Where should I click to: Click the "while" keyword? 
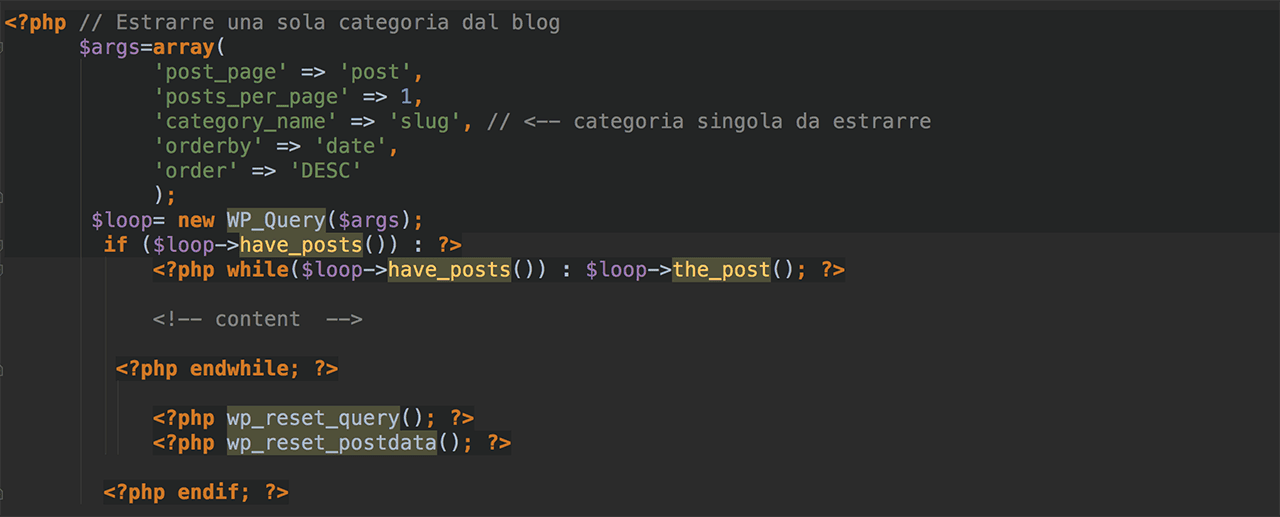[258, 270]
